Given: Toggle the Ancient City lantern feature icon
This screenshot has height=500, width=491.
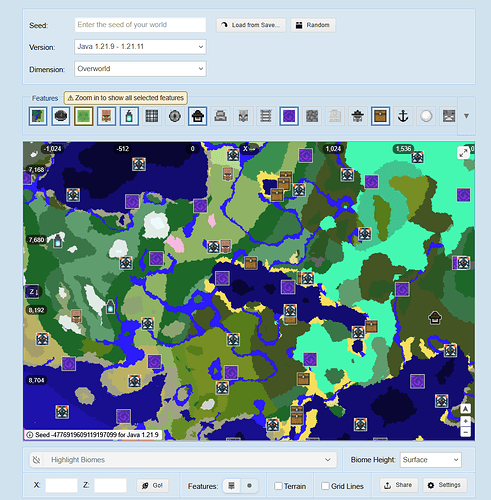Looking at the screenshot, I should click(129, 116).
